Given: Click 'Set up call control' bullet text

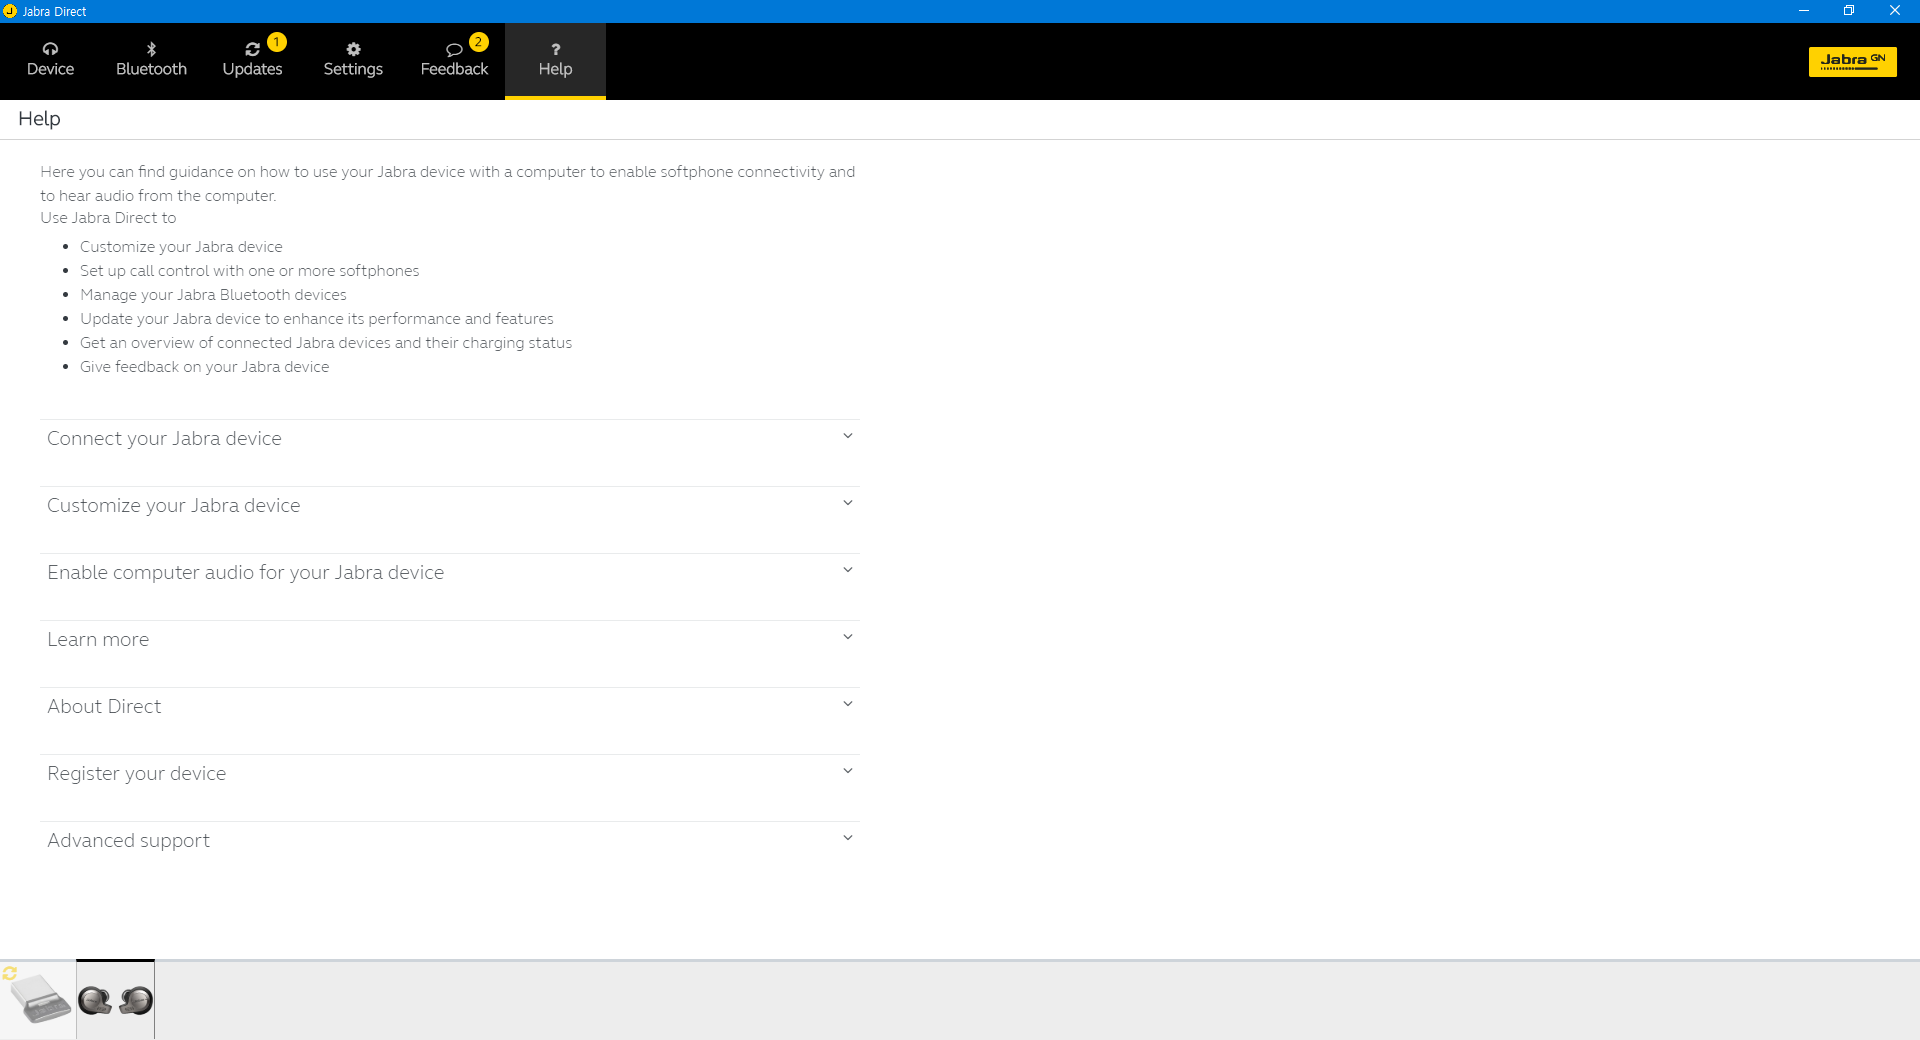Looking at the screenshot, I should 249,271.
